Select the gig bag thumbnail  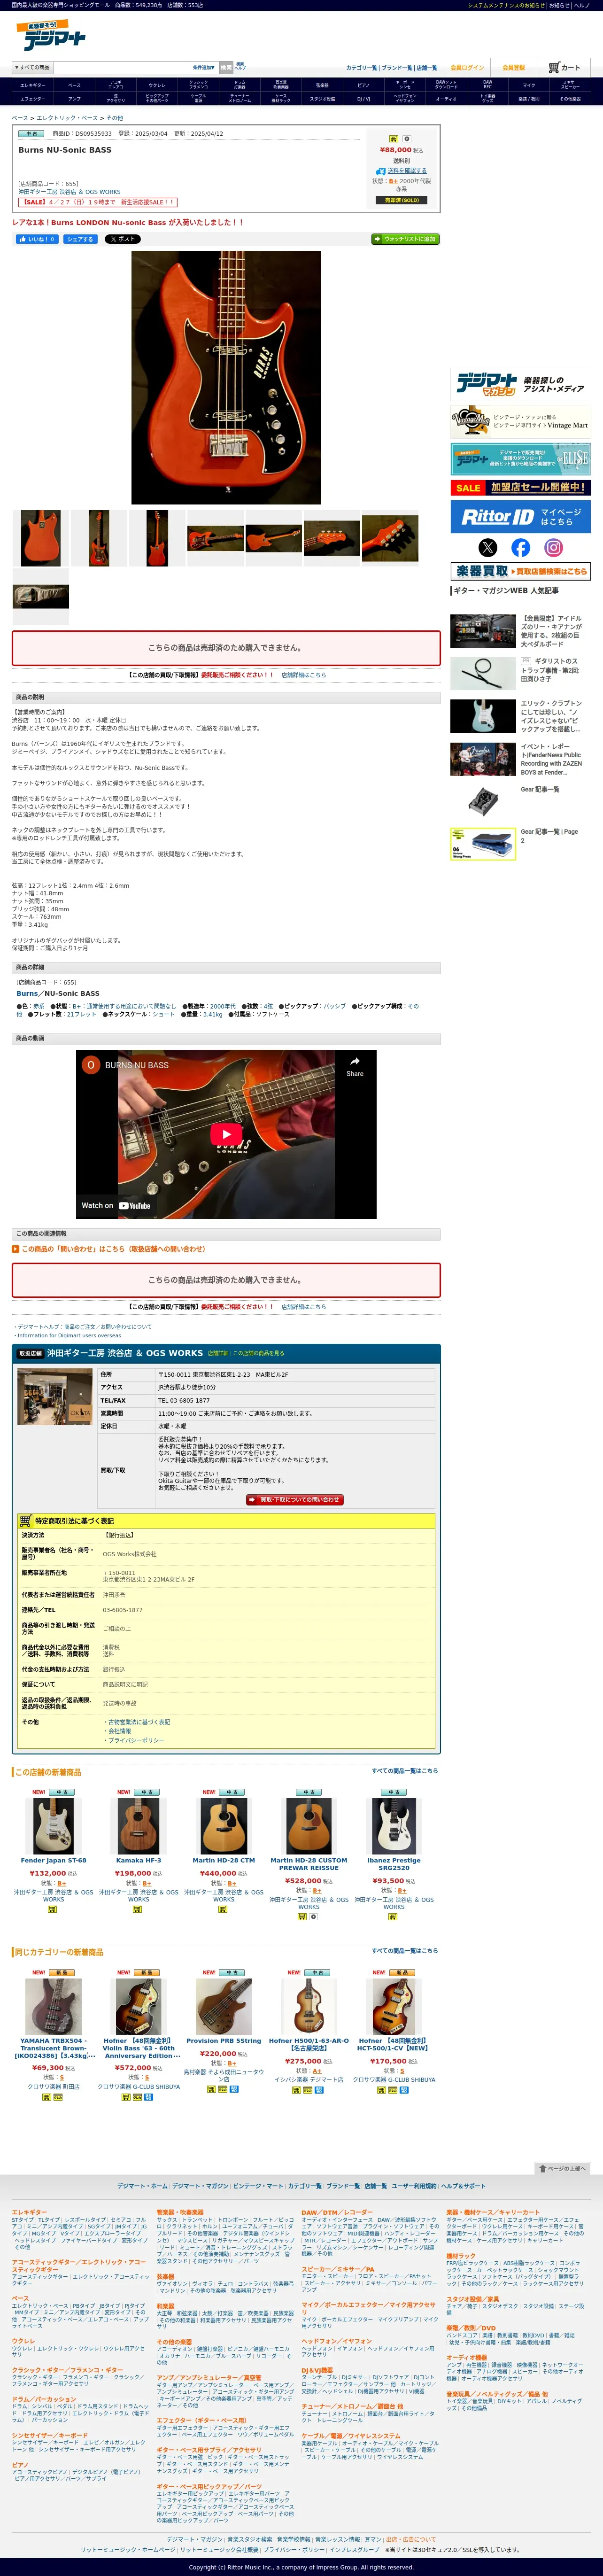(41, 596)
